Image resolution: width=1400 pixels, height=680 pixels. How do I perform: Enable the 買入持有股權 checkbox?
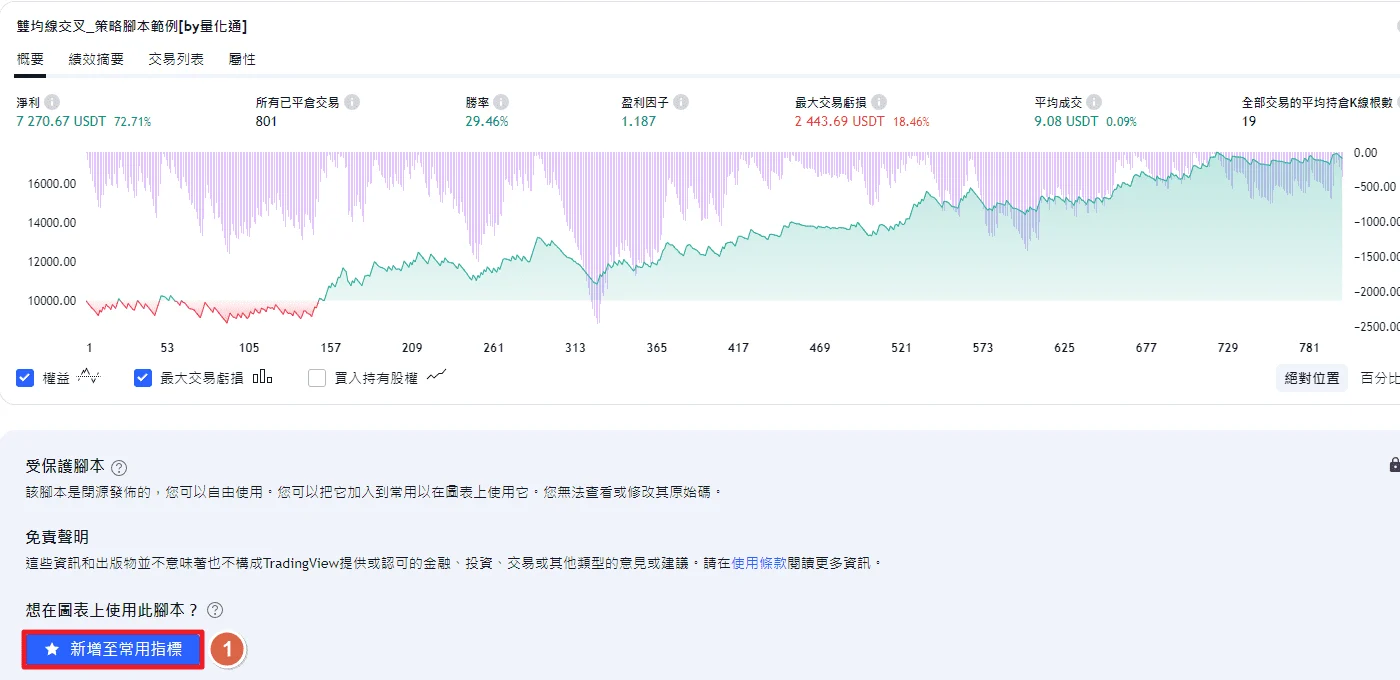coord(317,378)
